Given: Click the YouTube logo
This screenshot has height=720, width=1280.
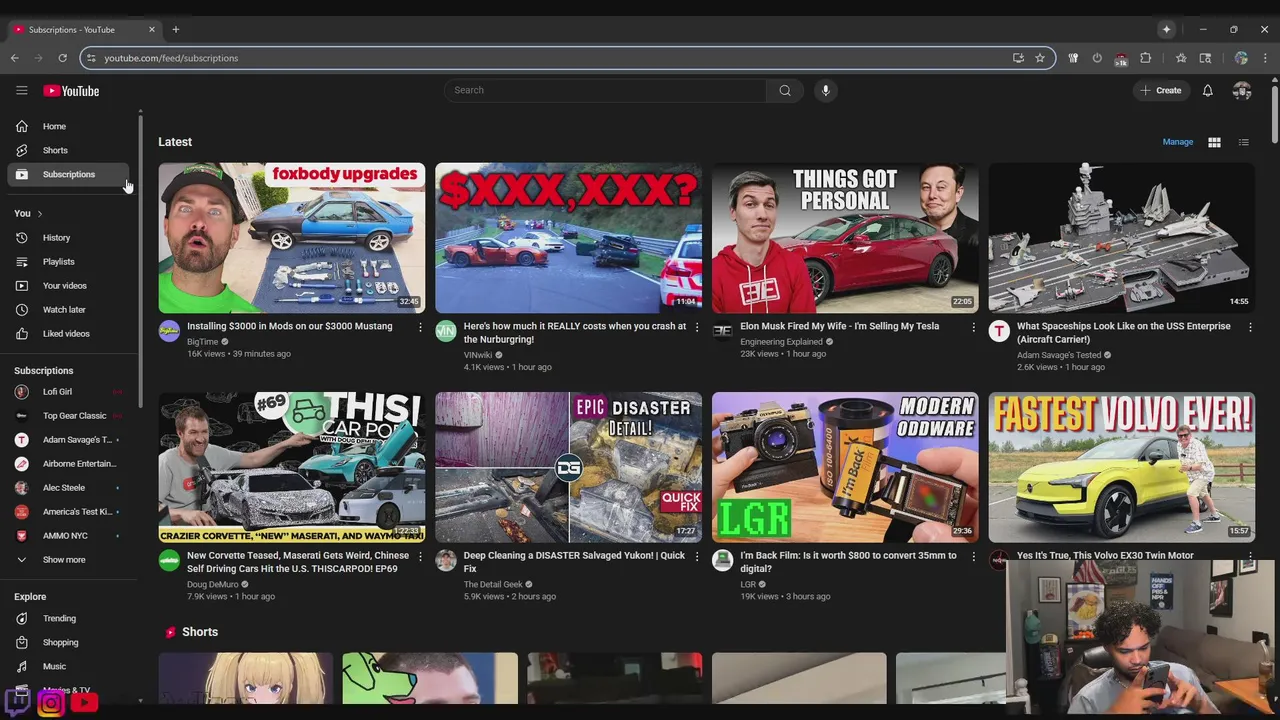Looking at the screenshot, I should 71,91.
